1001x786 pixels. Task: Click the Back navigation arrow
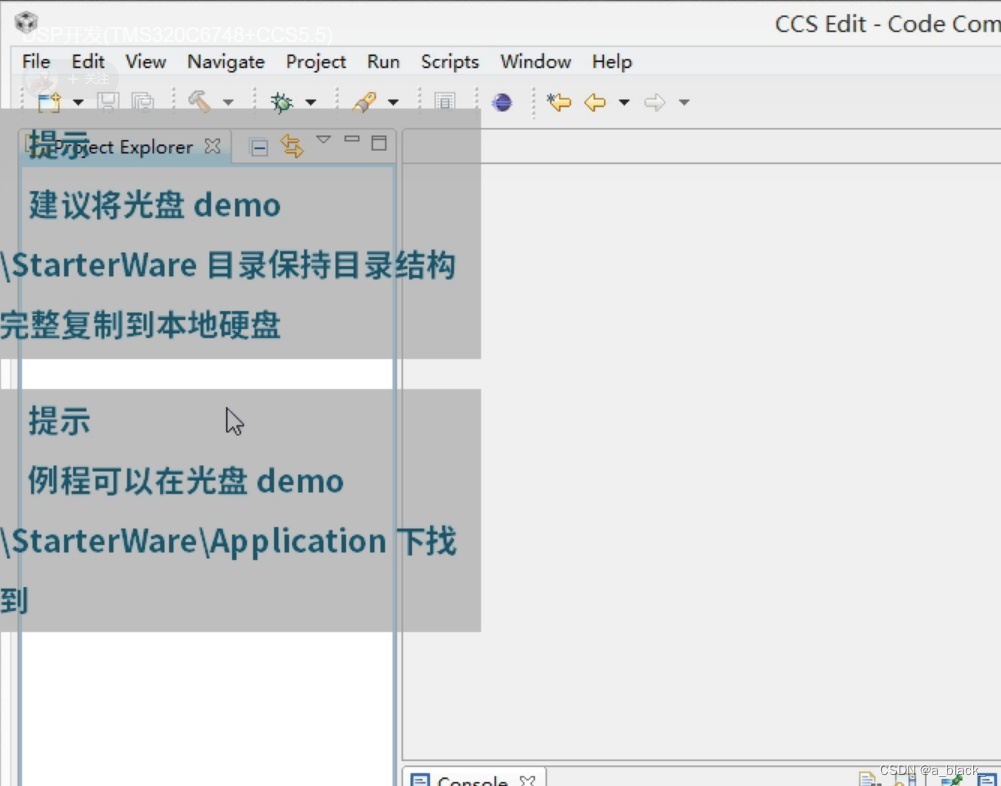(x=595, y=102)
